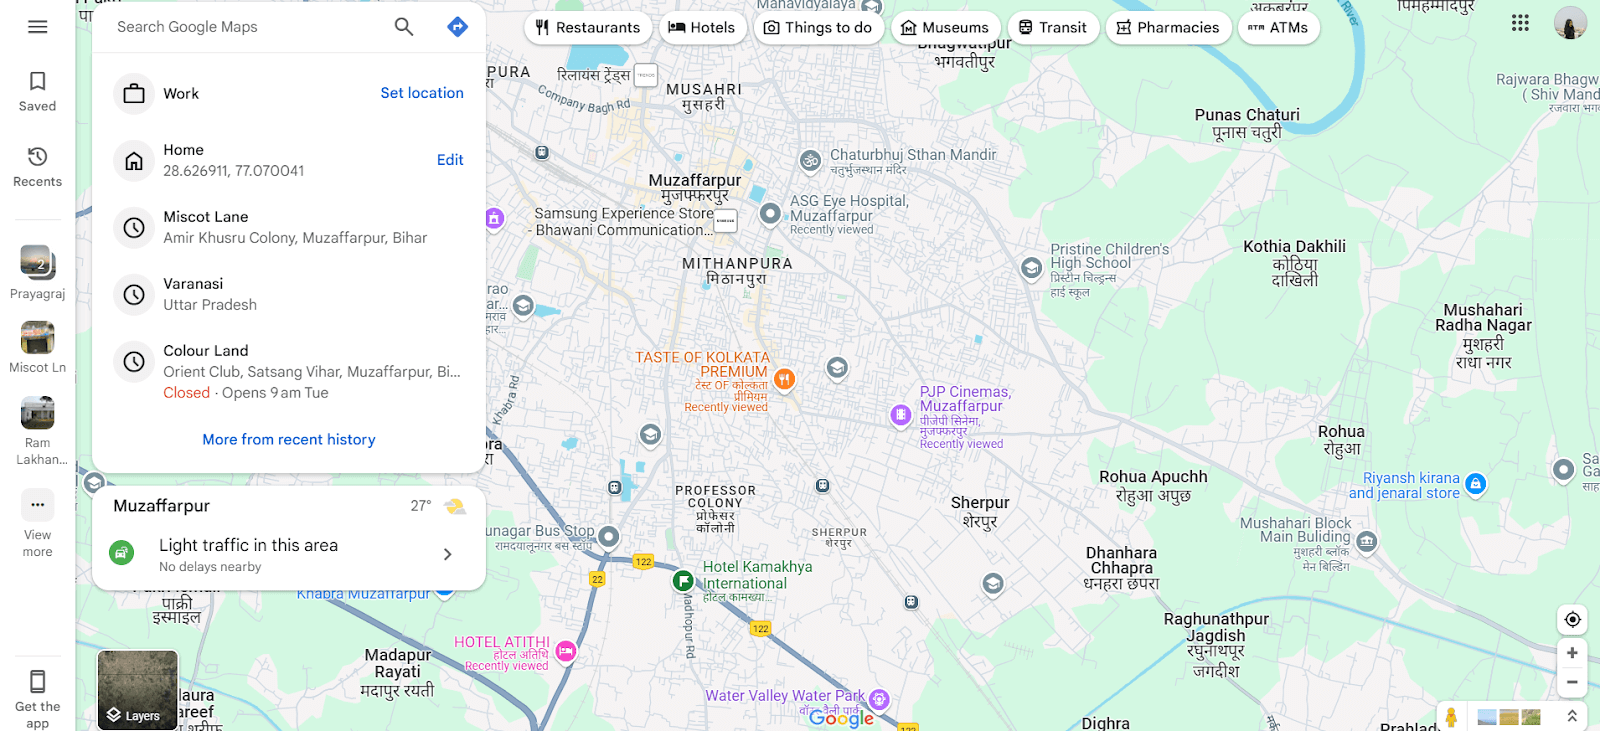
Task: Filter map by Restaurants
Action: click(588, 28)
